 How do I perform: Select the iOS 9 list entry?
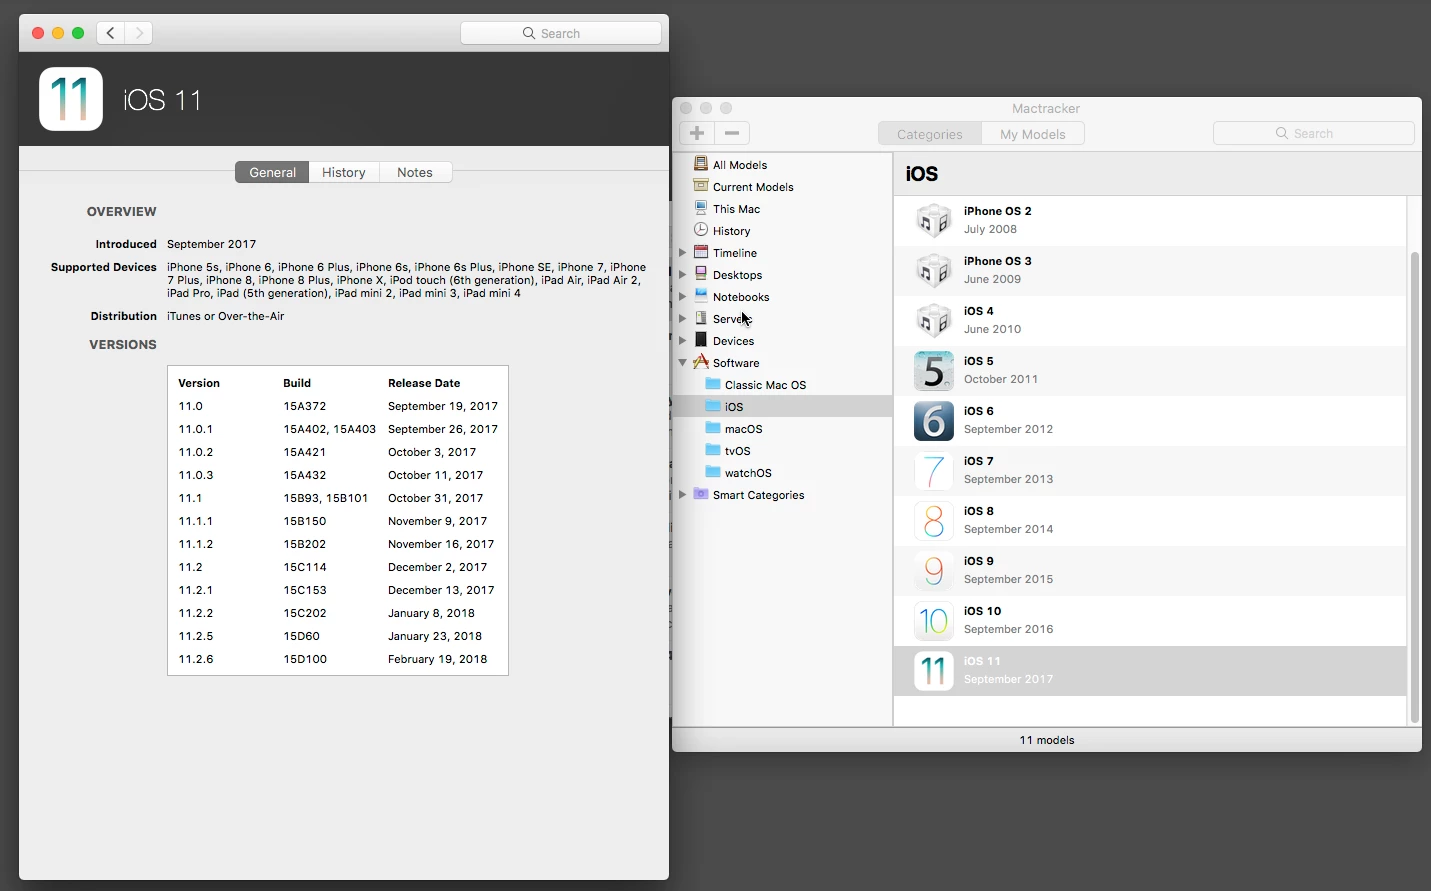[x=1150, y=570]
